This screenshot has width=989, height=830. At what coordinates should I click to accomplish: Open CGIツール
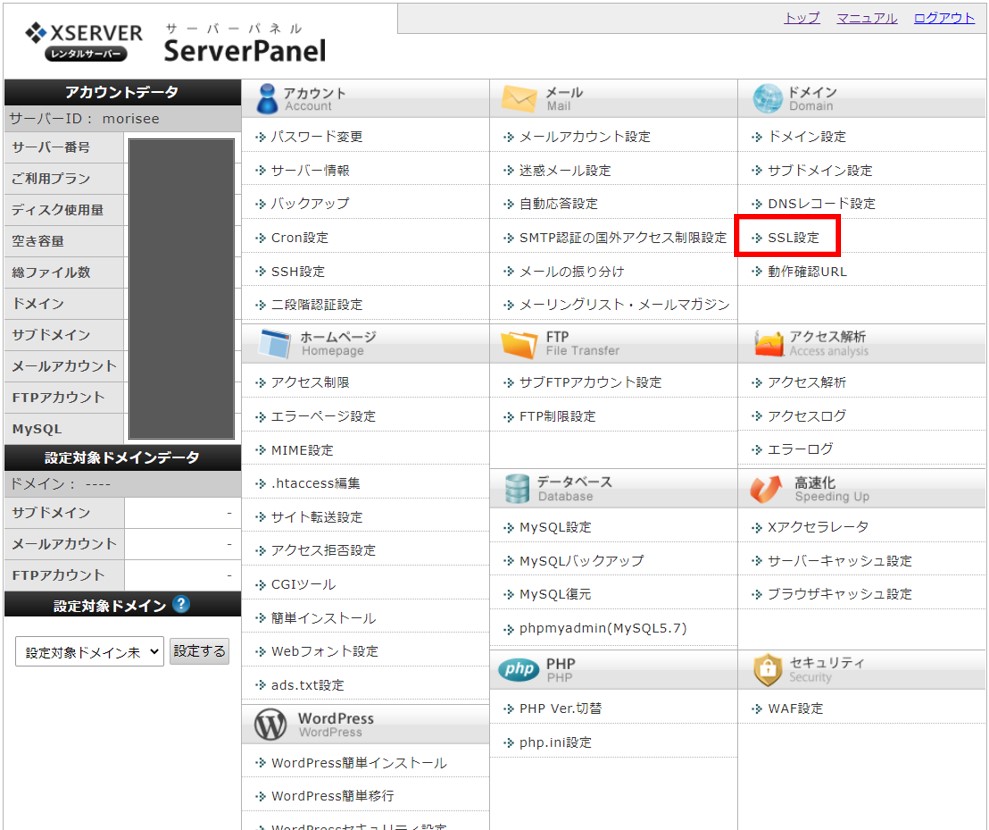pos(303,585)
